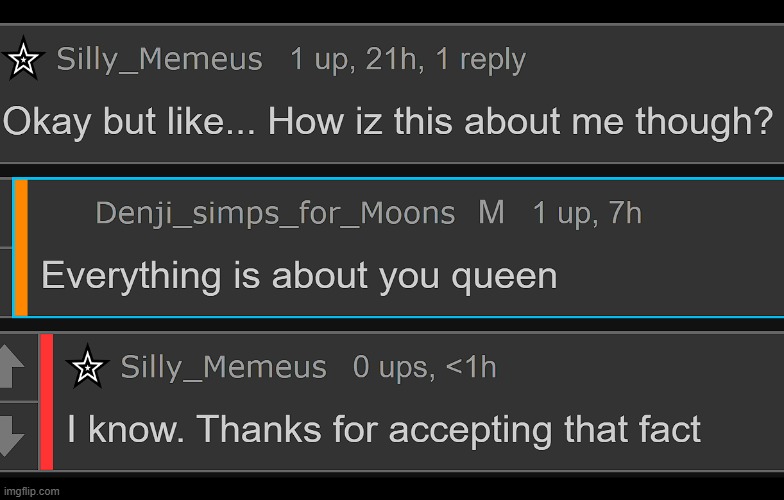Click the "0 ups" count on bottom comment

390,368
